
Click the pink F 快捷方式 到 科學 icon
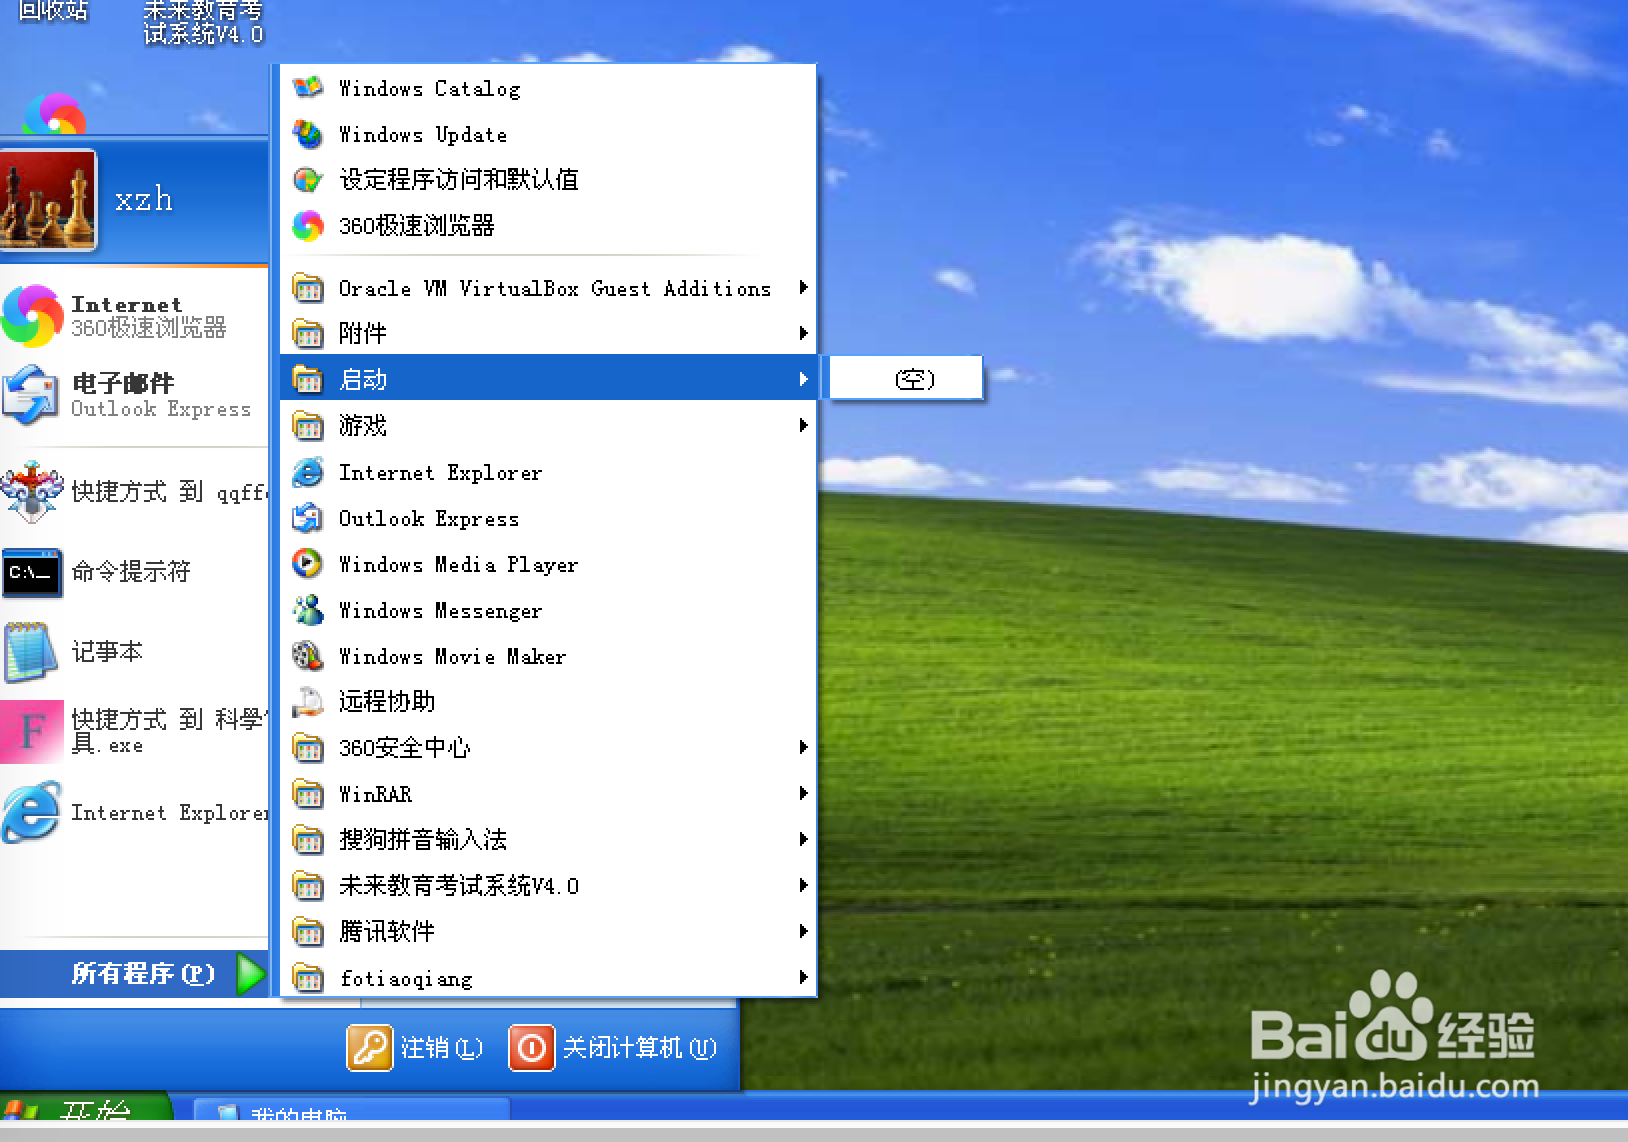(x=32, y=732)
